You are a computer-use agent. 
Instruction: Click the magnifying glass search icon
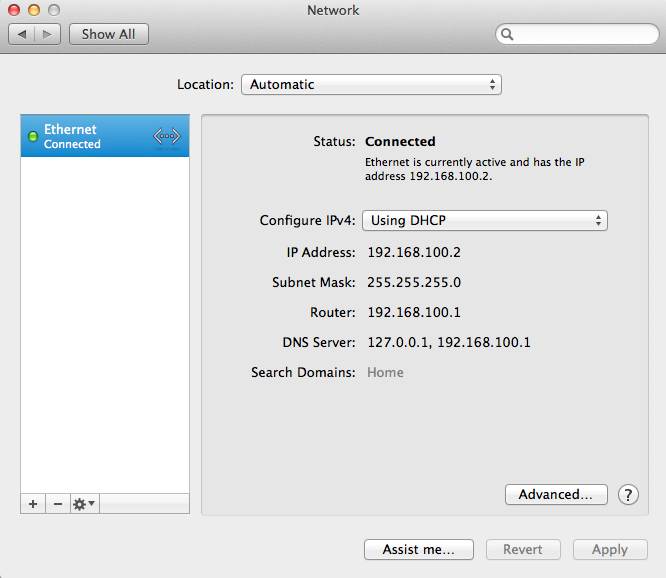pyautogui.click(x=507, y=34)
